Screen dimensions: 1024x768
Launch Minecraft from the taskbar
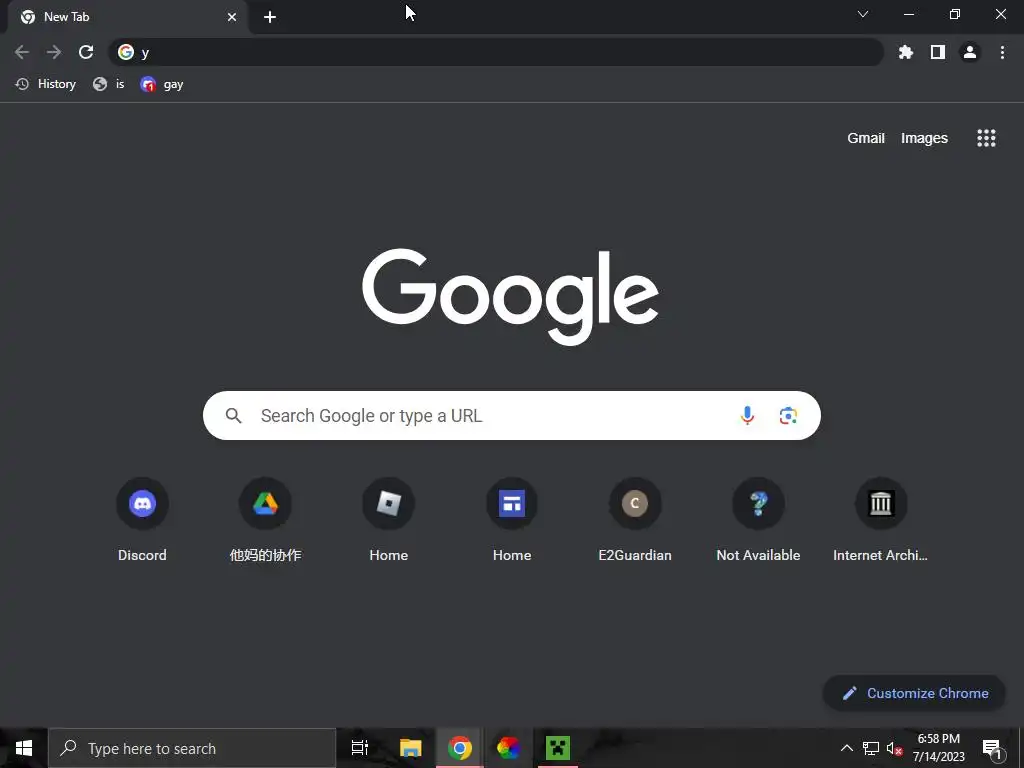coord(558,748)
